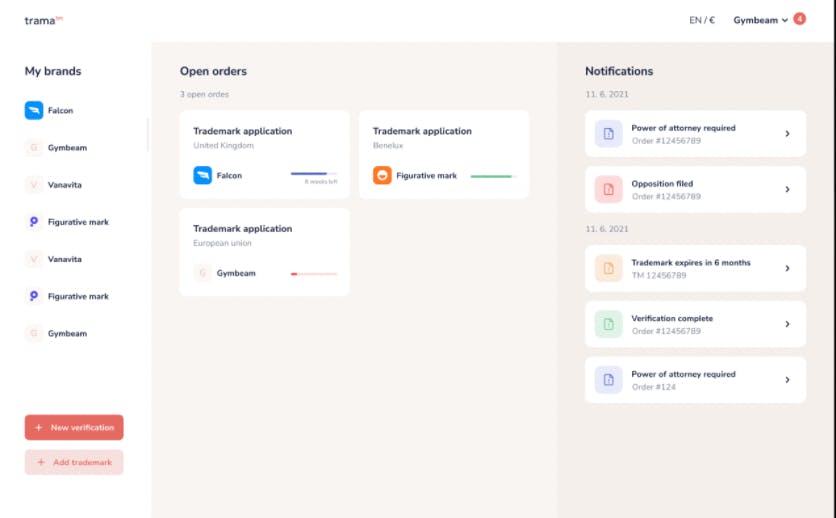
Task: Click the "8 weeks left" label
Action: [321, 182]
